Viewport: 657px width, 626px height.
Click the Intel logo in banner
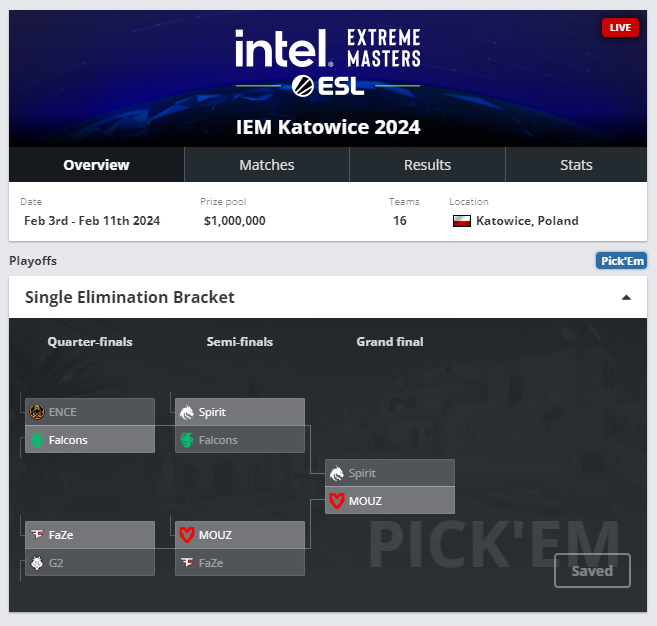click(x=284, y=48)
